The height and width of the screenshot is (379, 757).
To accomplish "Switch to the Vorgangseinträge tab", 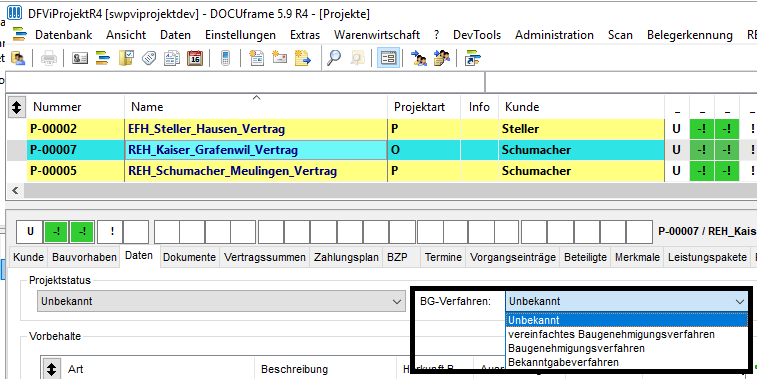I will 513,257.
